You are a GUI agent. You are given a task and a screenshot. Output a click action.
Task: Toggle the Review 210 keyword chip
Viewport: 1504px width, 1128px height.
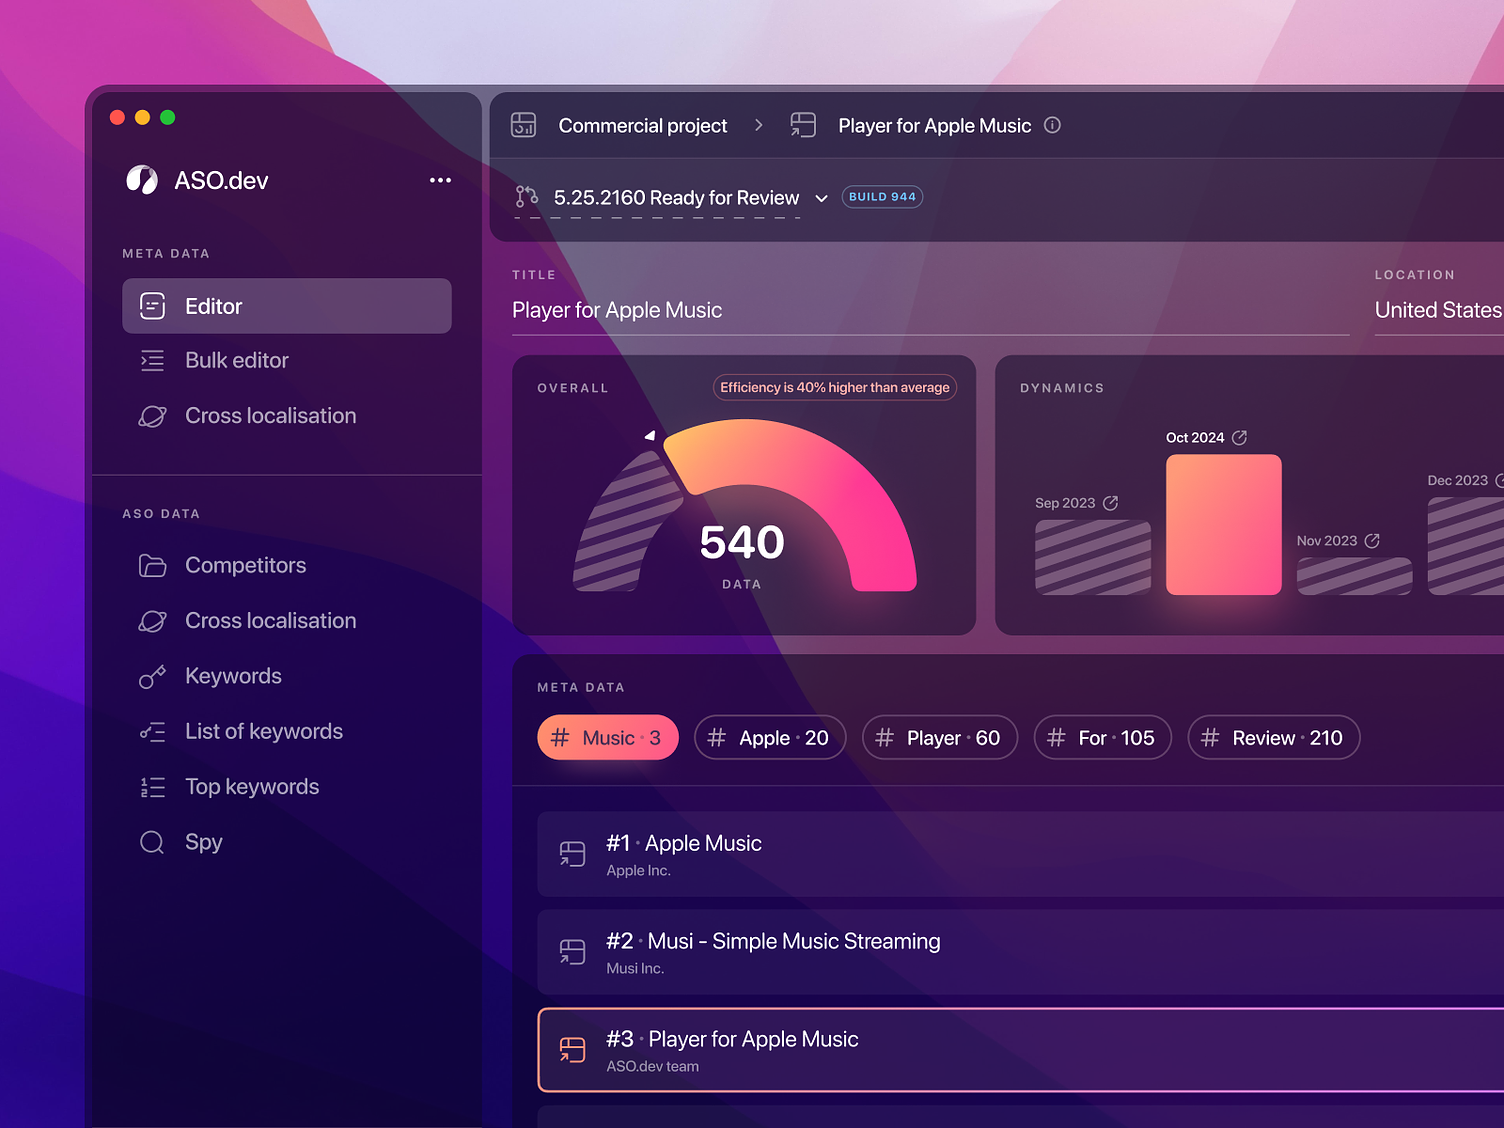(x=1273, y=737)
